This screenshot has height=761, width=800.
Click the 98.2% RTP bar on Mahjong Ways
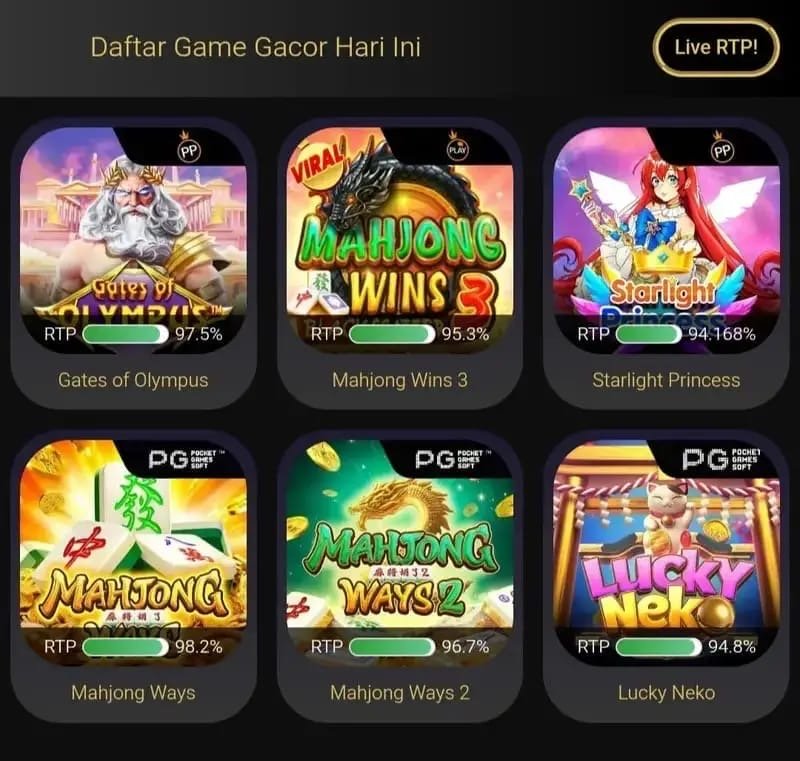pos(126,647)
